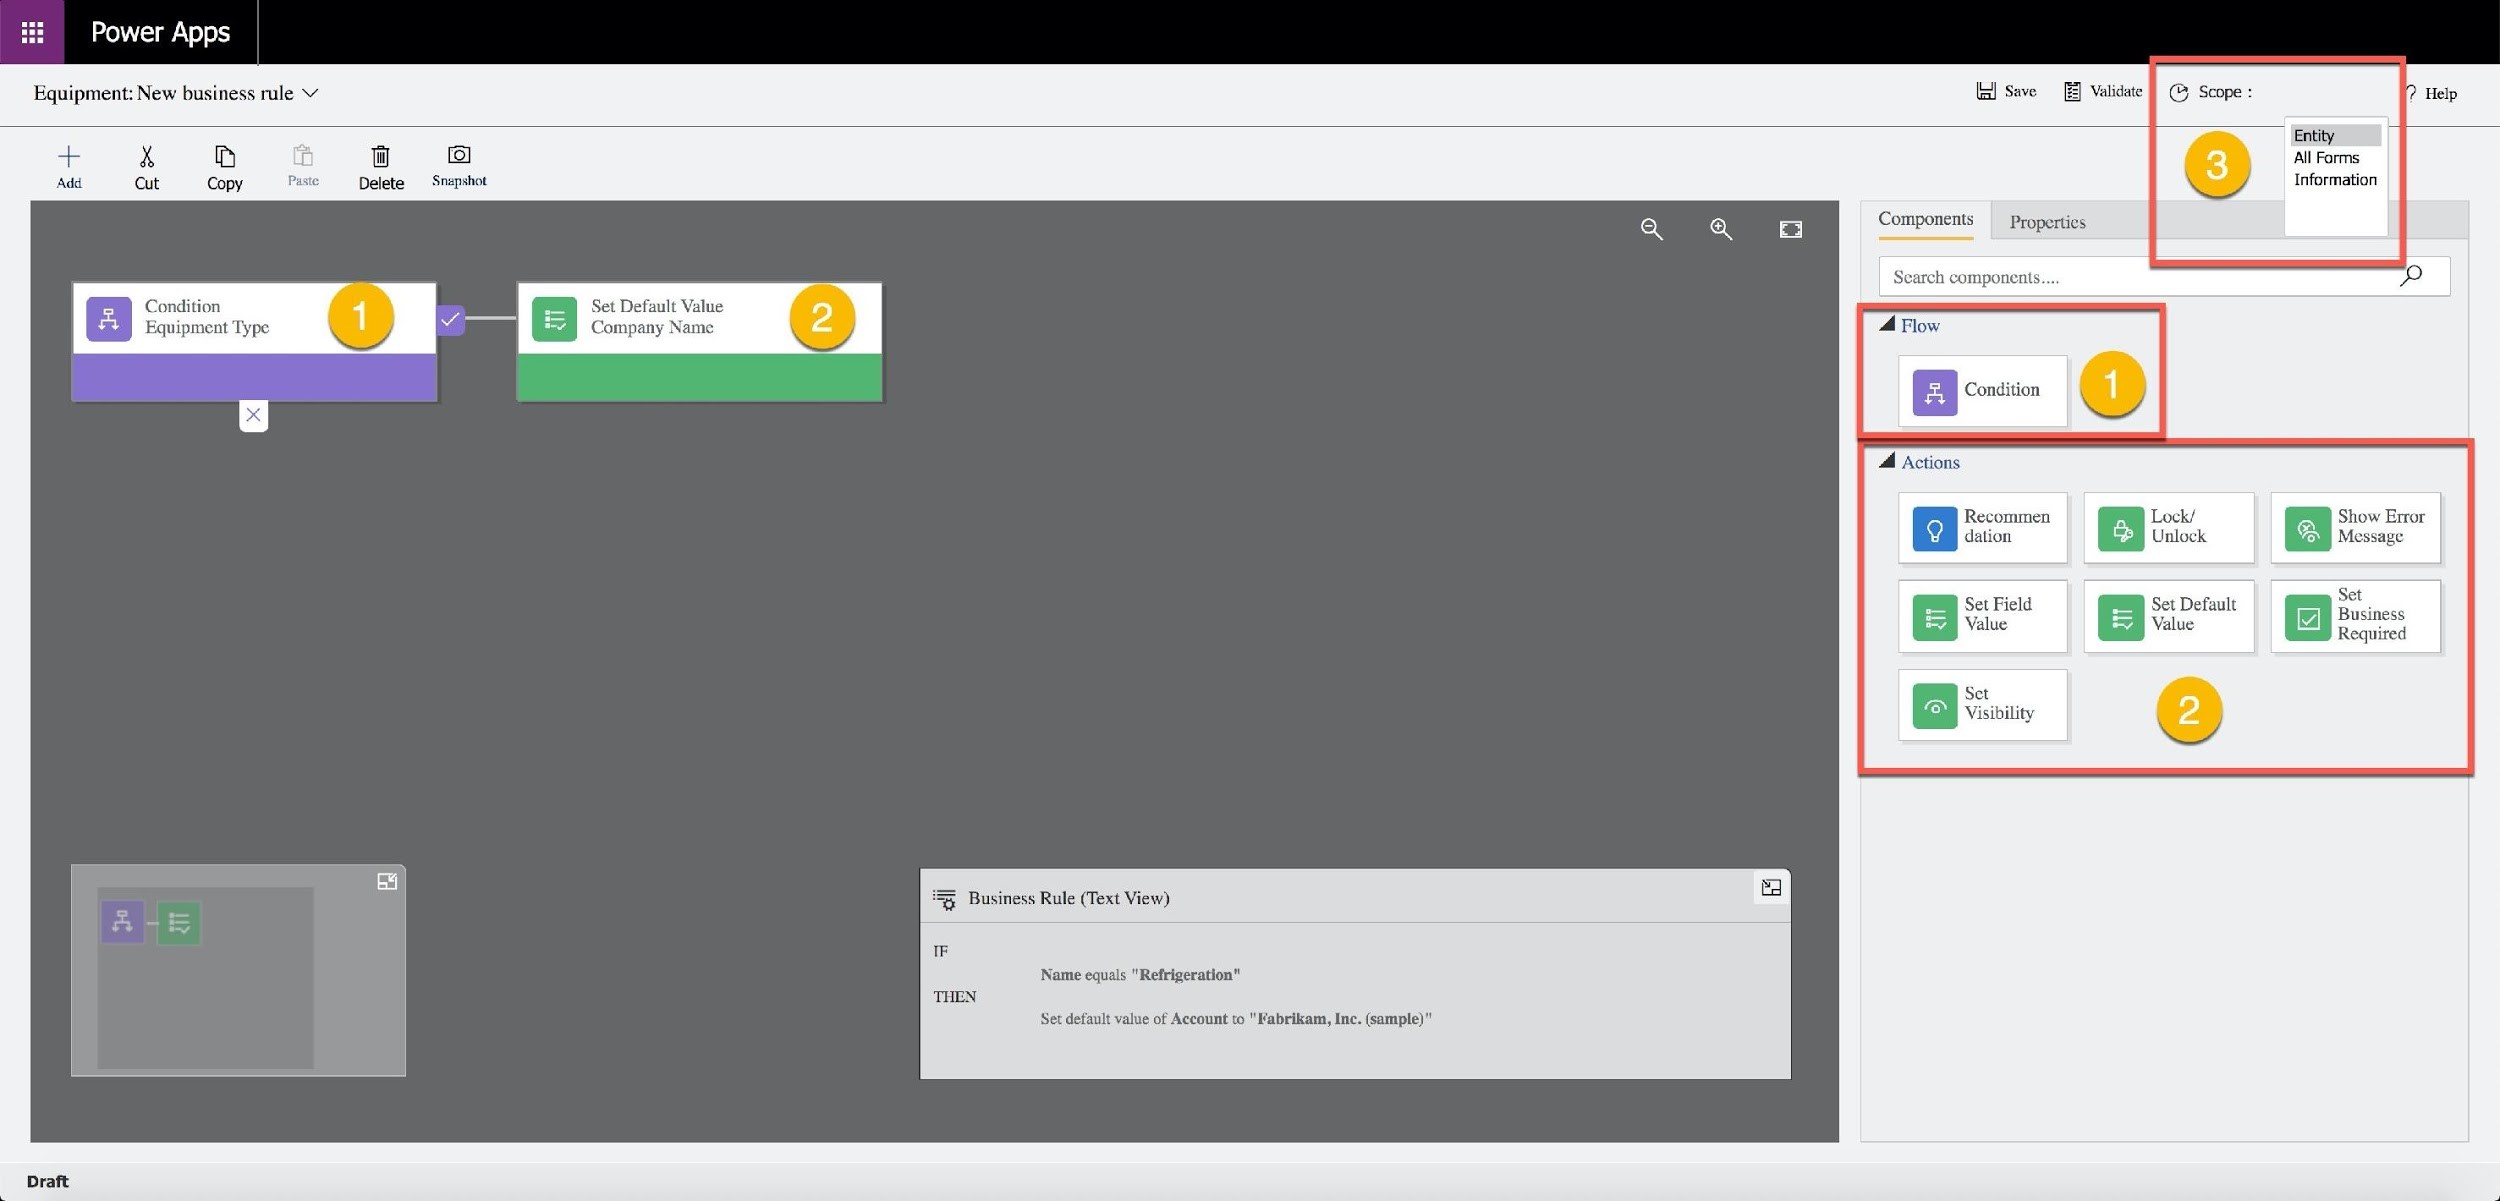2500x1201 pixels.
Task: Select the Set Business Required action
Action: 2356,616
